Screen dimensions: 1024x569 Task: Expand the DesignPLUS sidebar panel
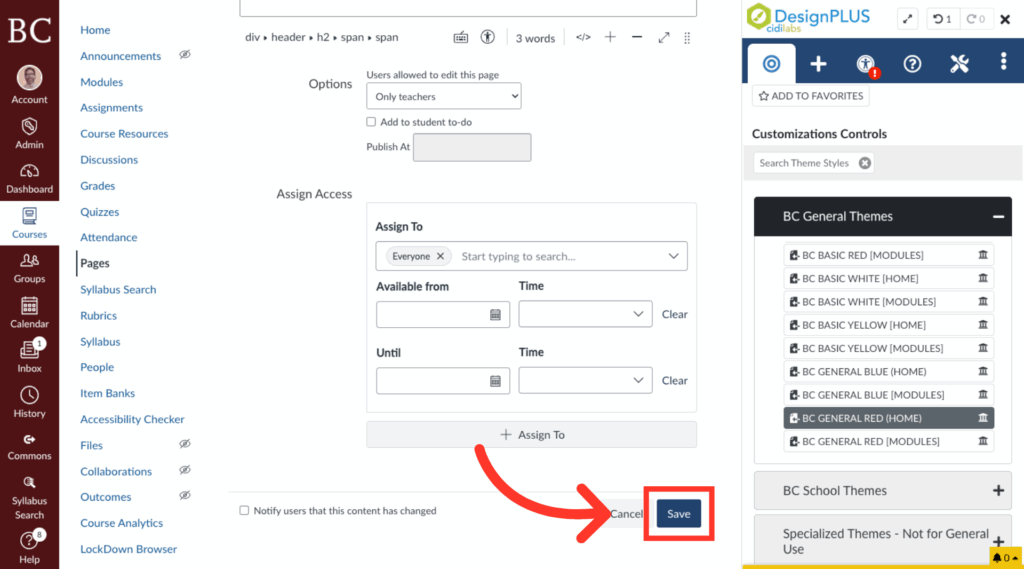[908, 19]
